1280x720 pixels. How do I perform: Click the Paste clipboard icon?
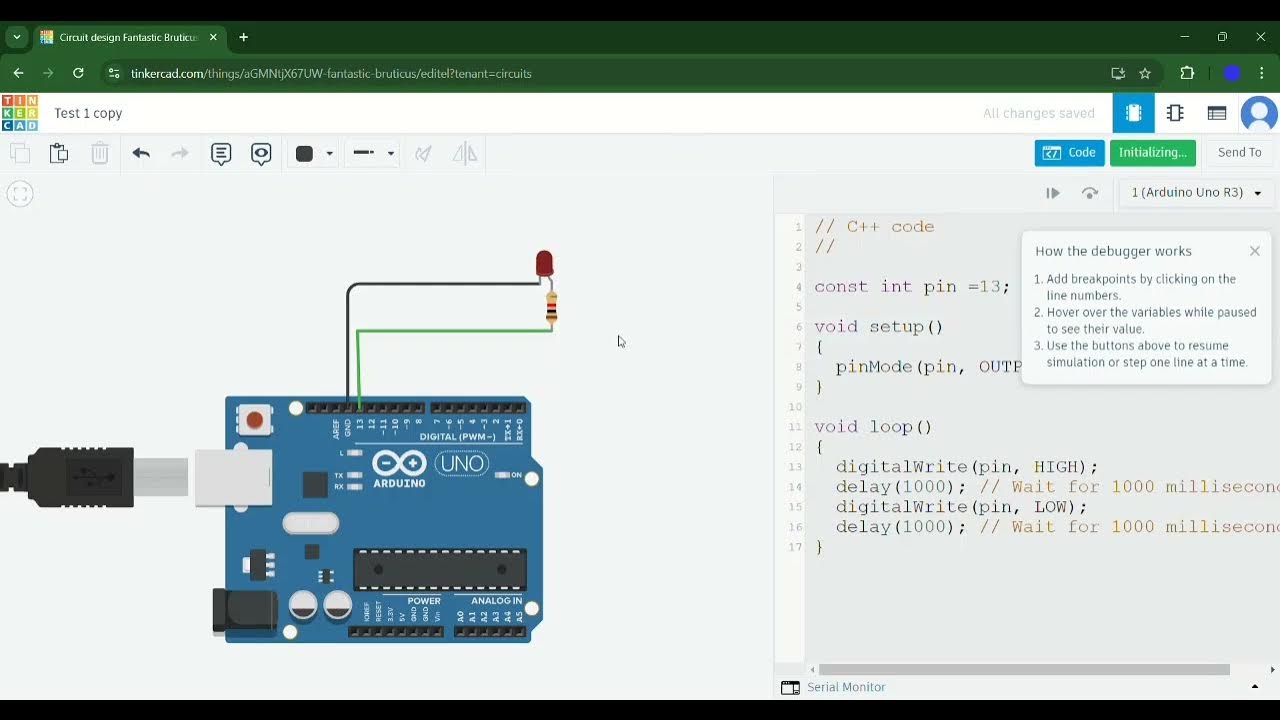pyautogui.click(x=59, y=153)
